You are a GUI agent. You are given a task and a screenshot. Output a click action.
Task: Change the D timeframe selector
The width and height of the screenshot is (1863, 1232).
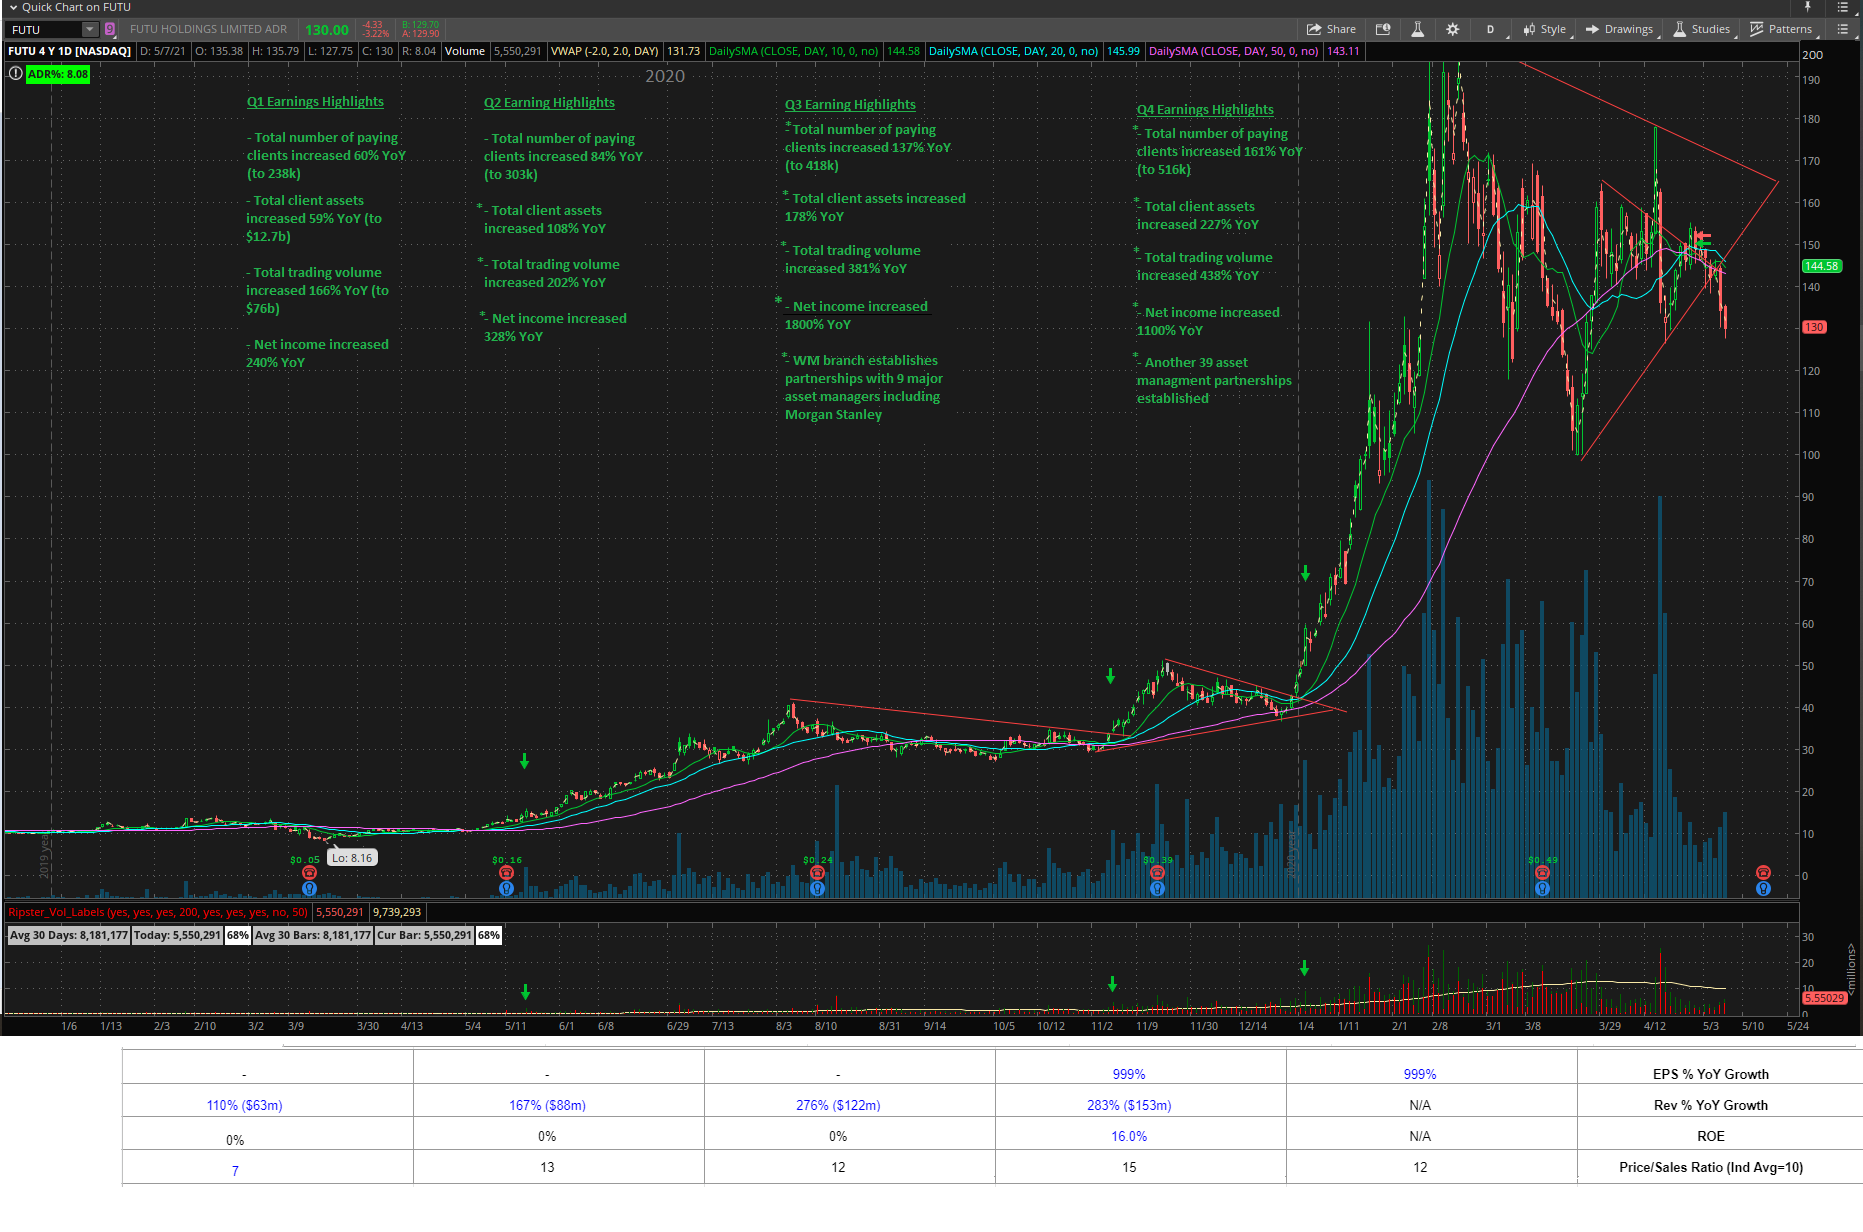(x=1490, y=29)
